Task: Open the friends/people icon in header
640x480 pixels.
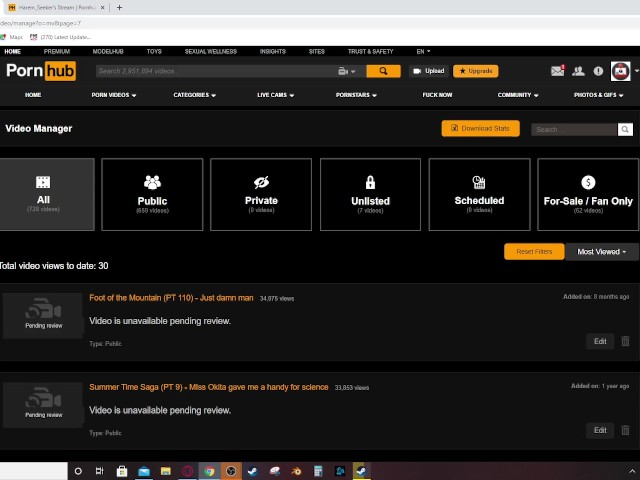Action: 578,71
